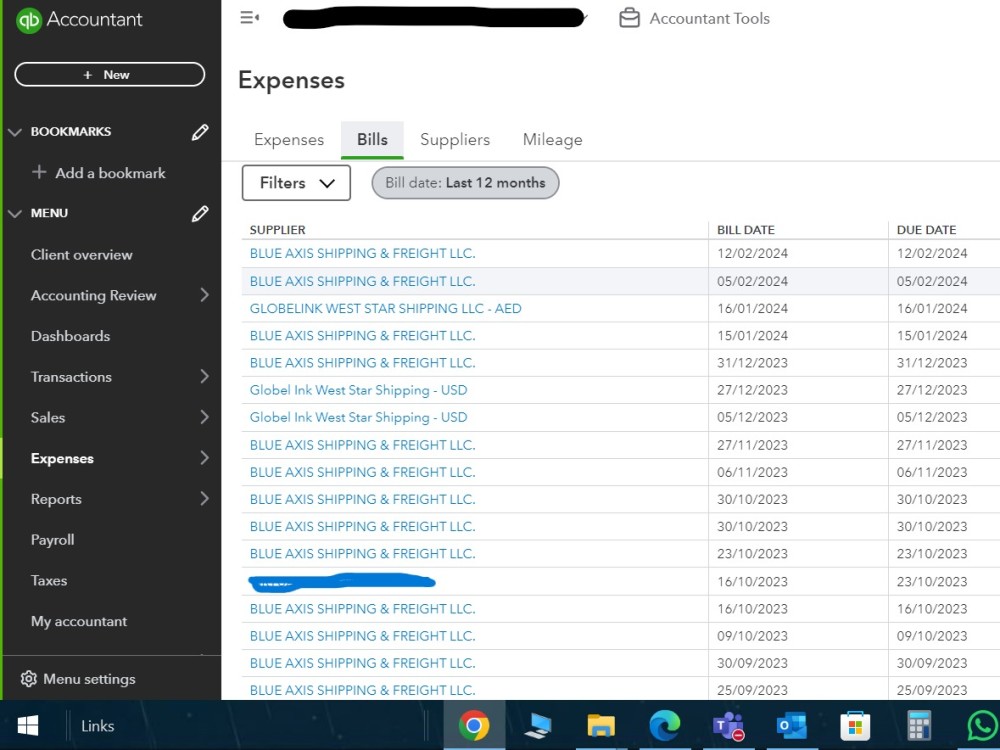
Task: Expand the Transactions submenu arrow
Action: 204,376
